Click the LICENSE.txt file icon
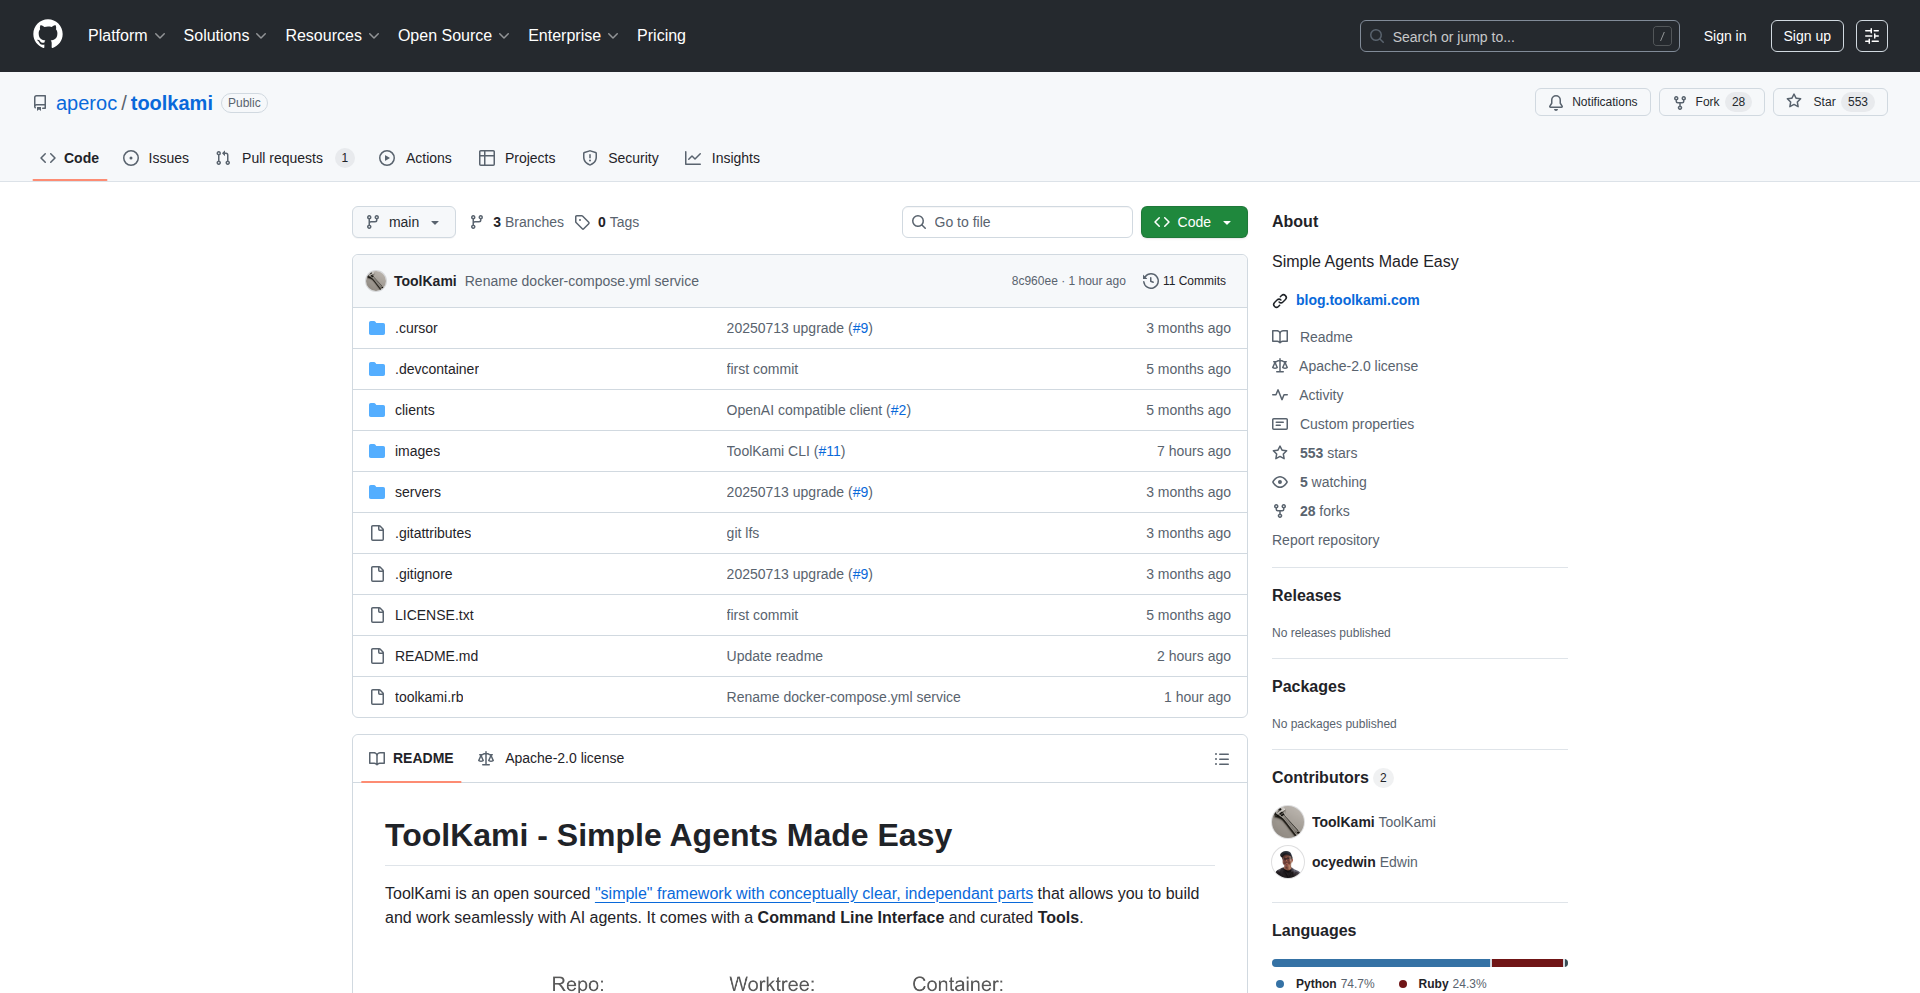 [377, 615]
